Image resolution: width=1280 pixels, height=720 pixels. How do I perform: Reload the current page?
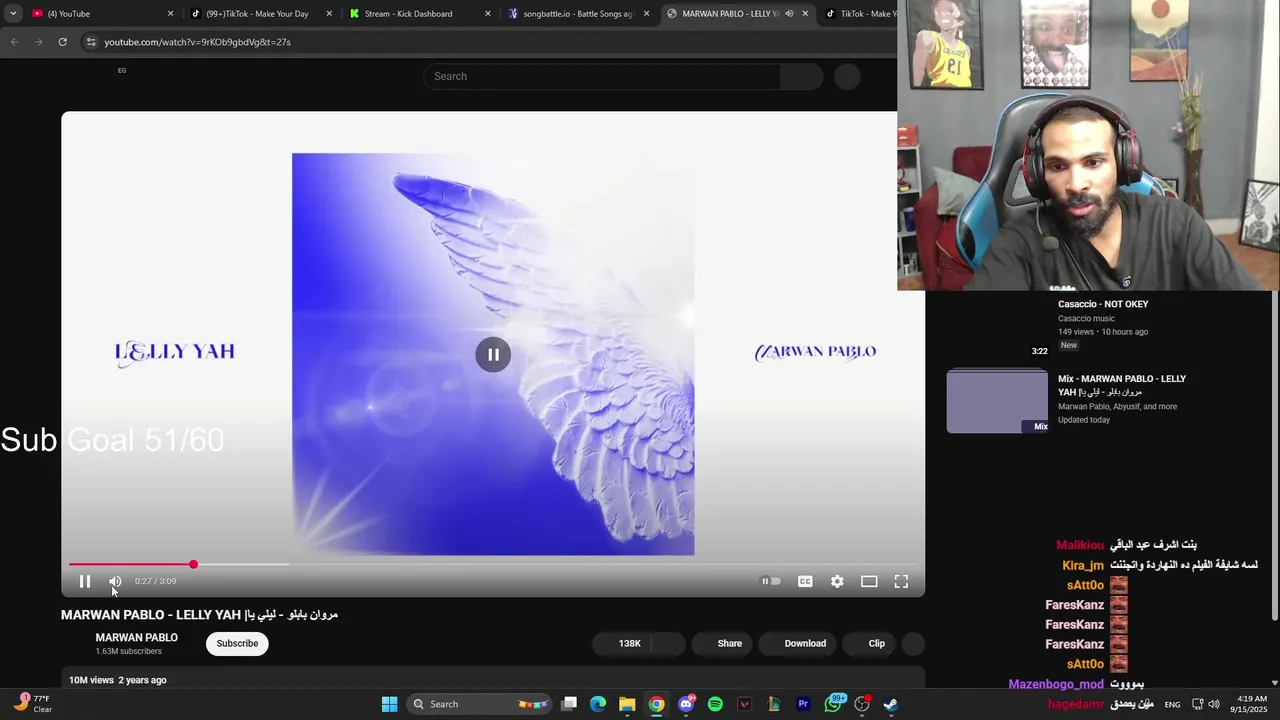click(62, 42)
